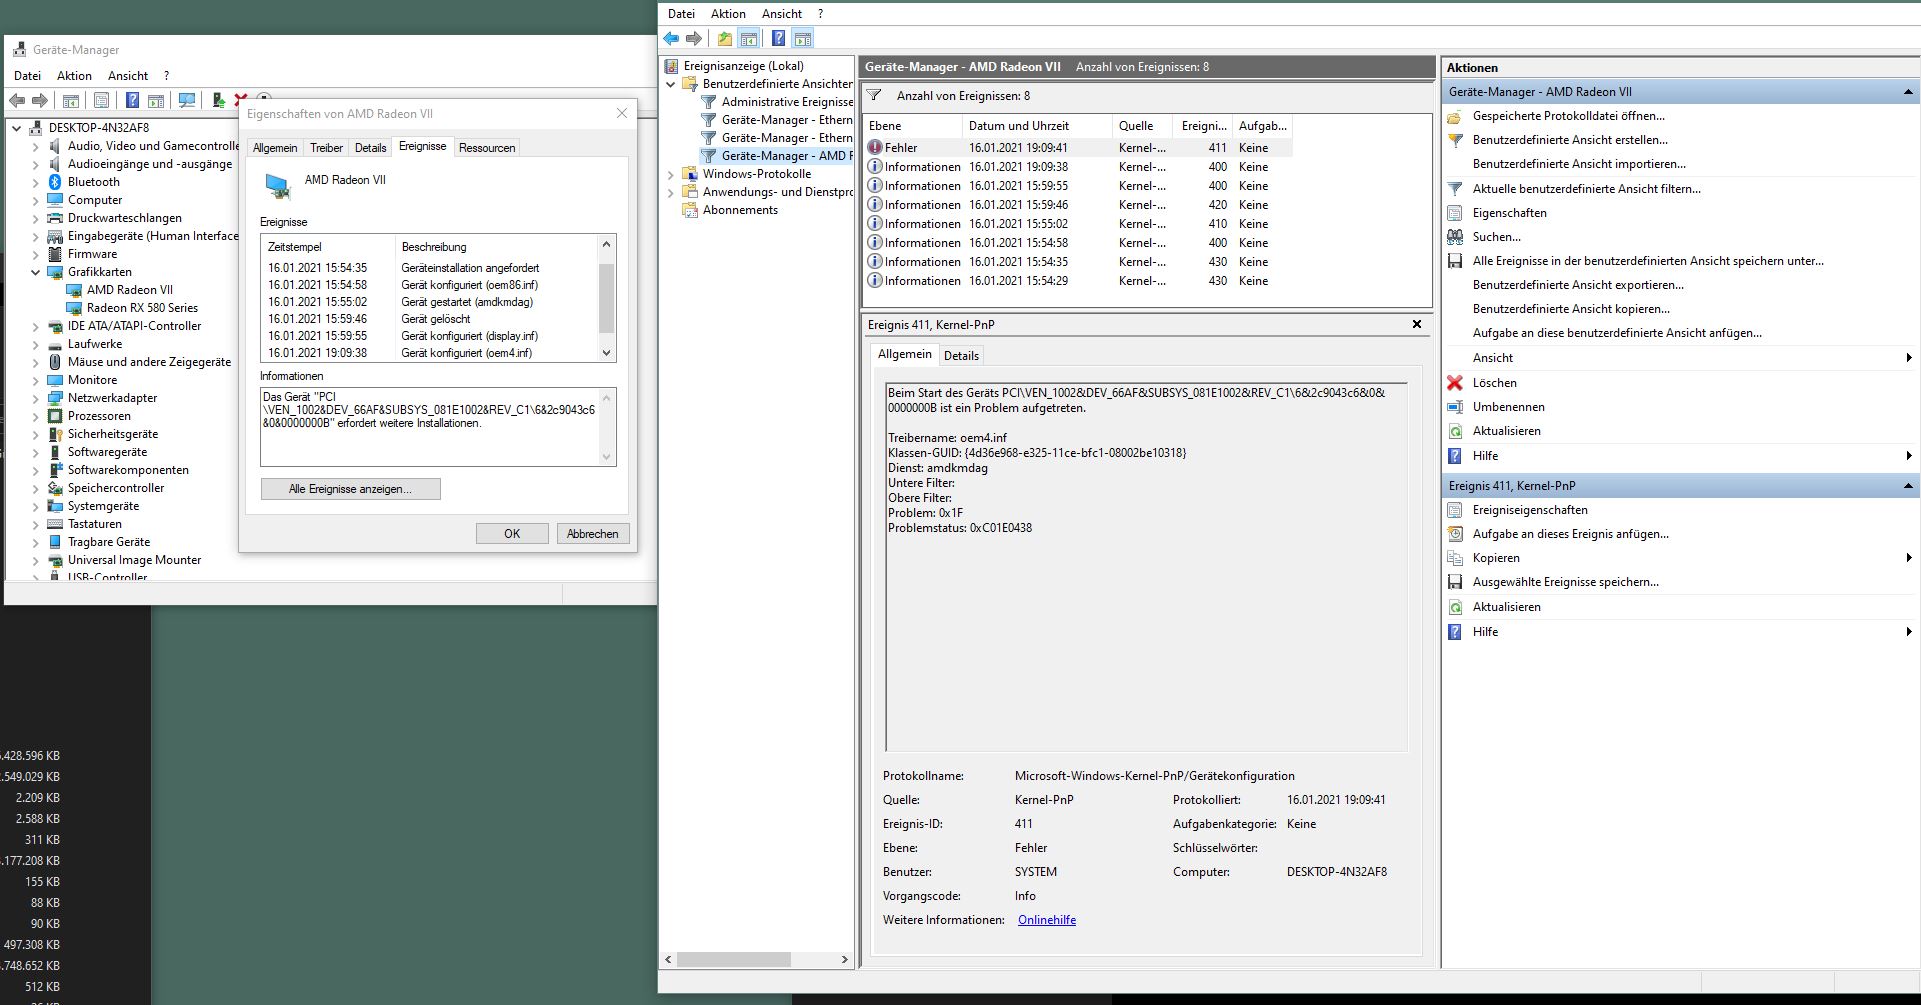
Task: Click Abonnements folder icon in Ereignisanzeige tree
Action: 689,210
